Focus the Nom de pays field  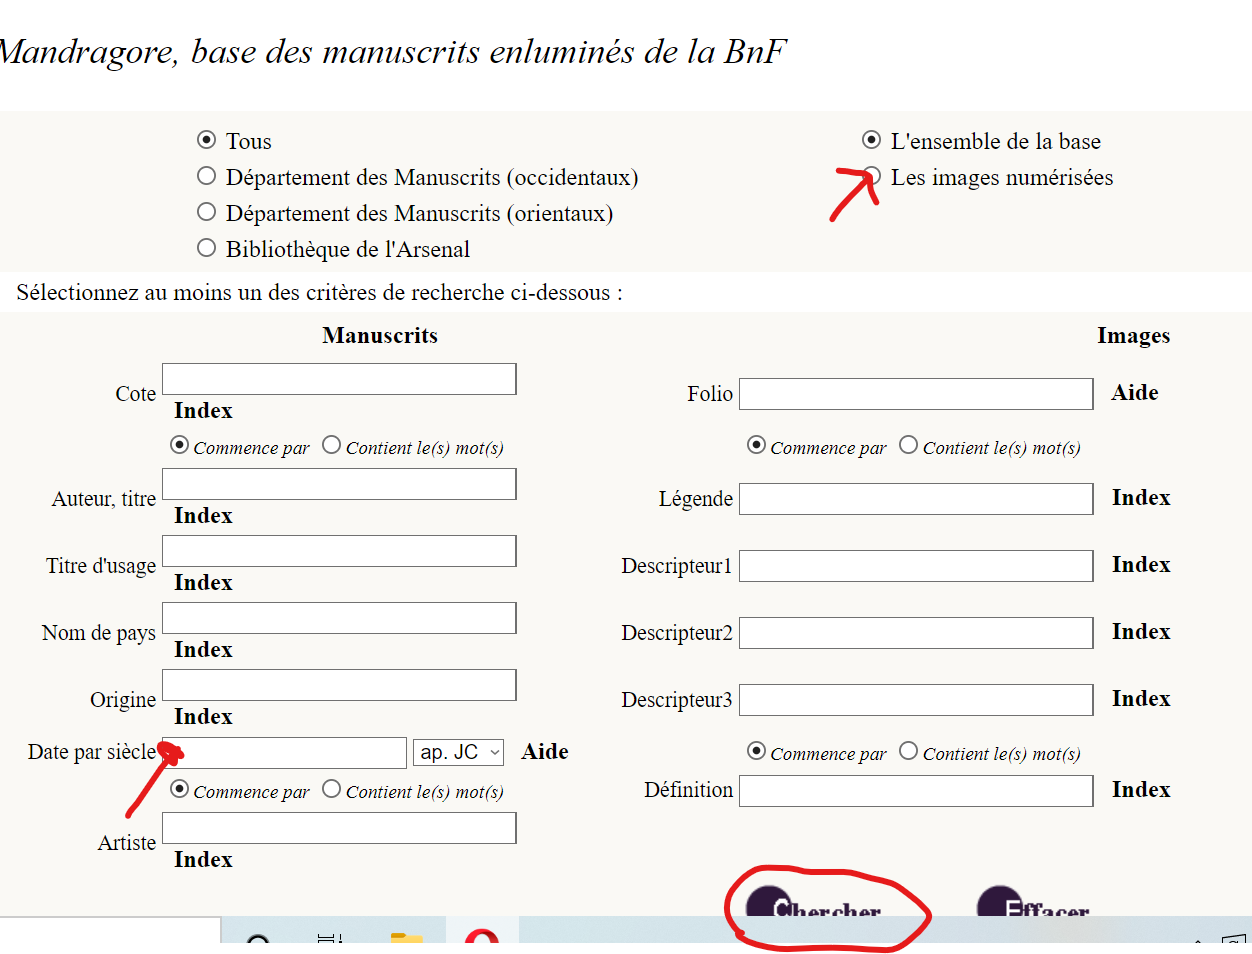[x=339, y=618]
